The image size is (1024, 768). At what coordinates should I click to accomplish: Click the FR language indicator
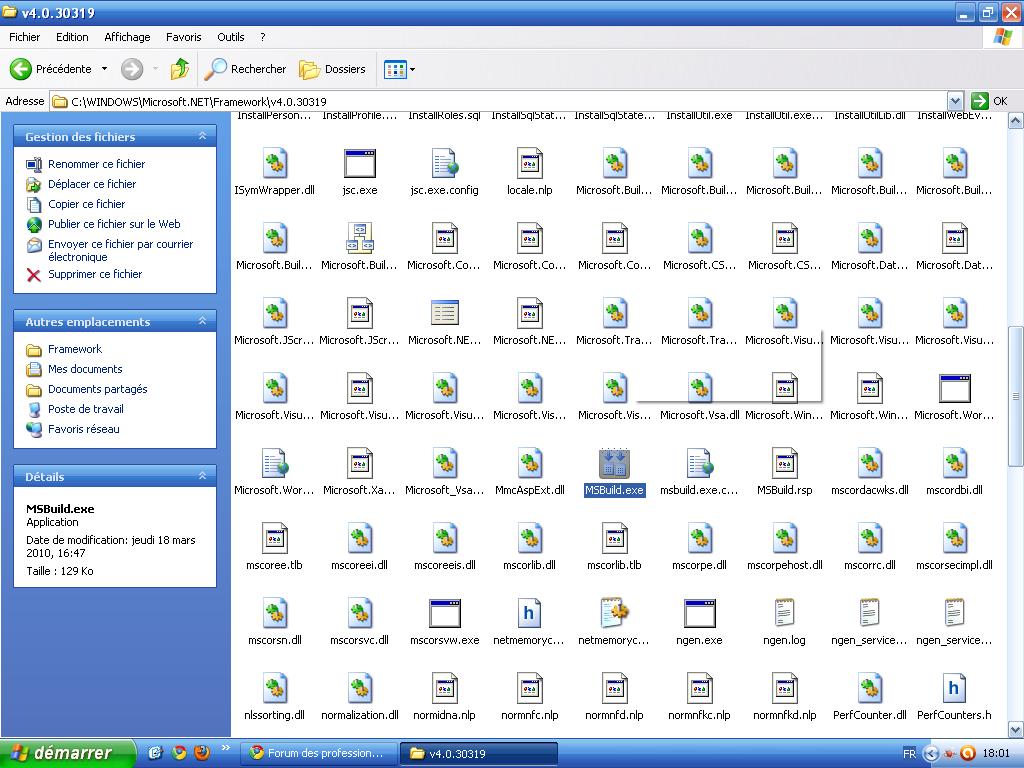909,754
